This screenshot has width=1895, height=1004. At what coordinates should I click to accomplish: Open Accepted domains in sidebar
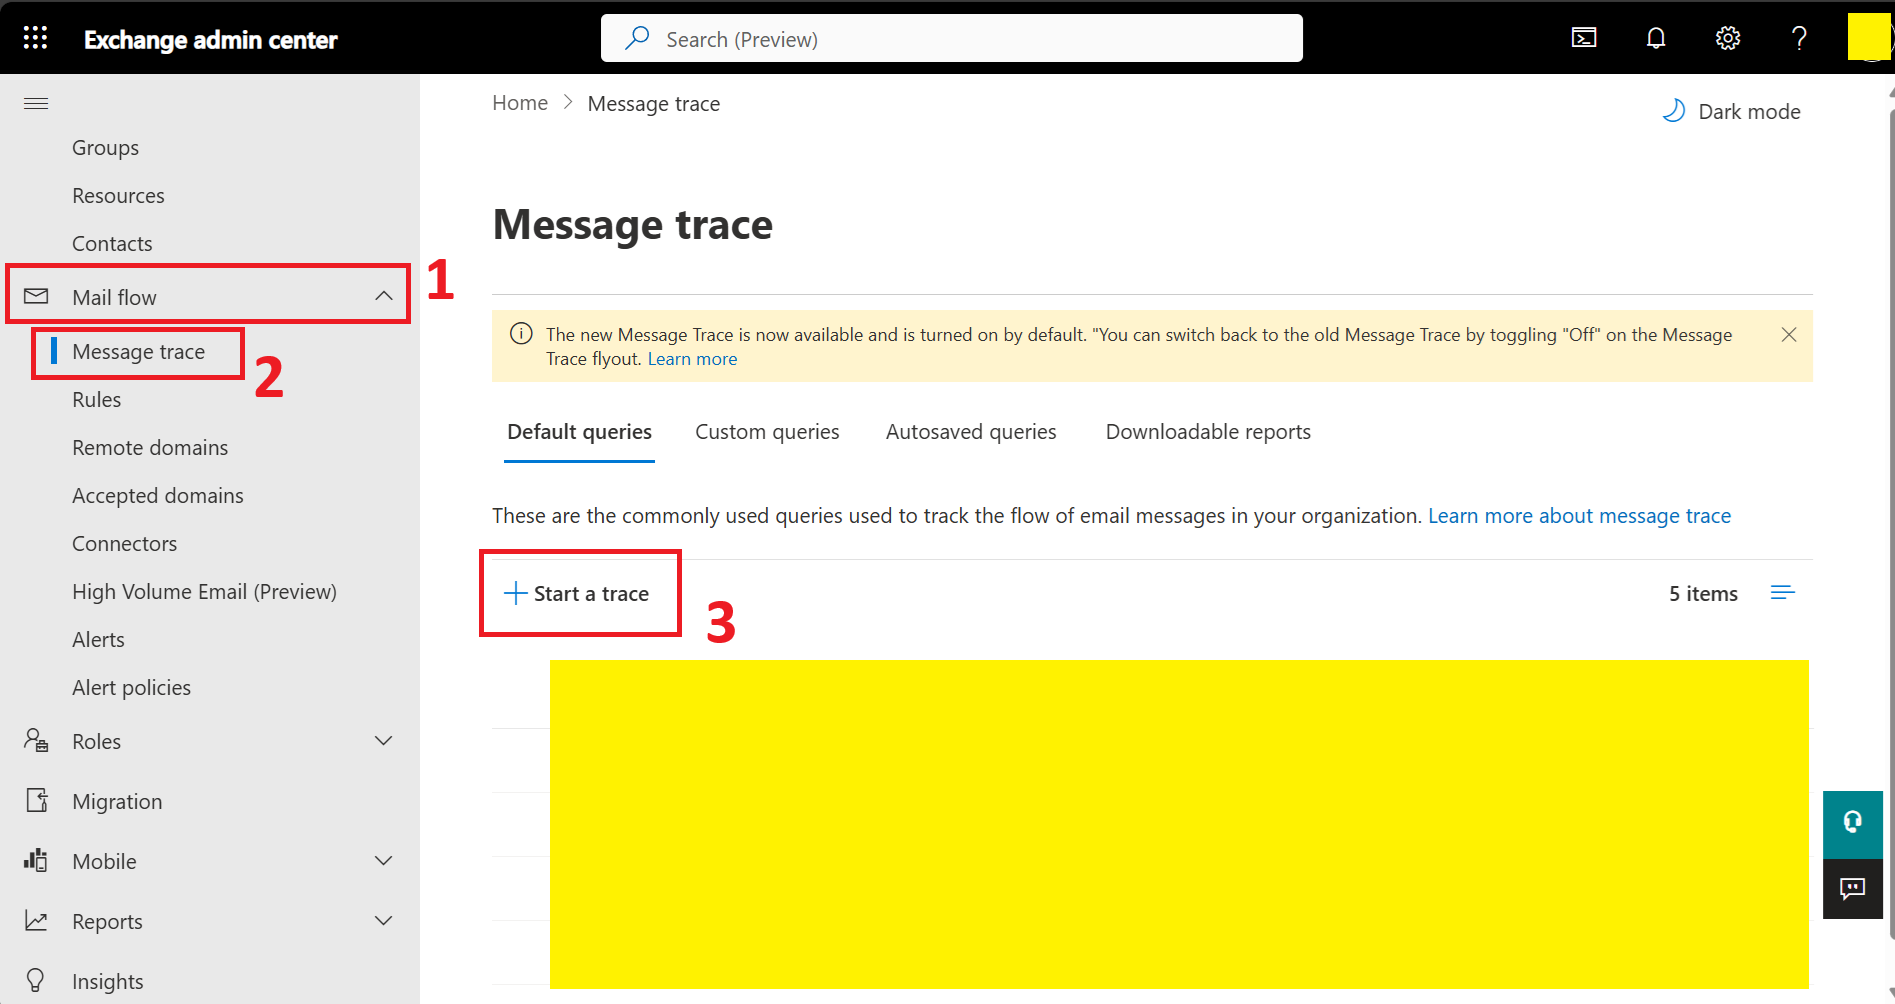click(157, 496)
